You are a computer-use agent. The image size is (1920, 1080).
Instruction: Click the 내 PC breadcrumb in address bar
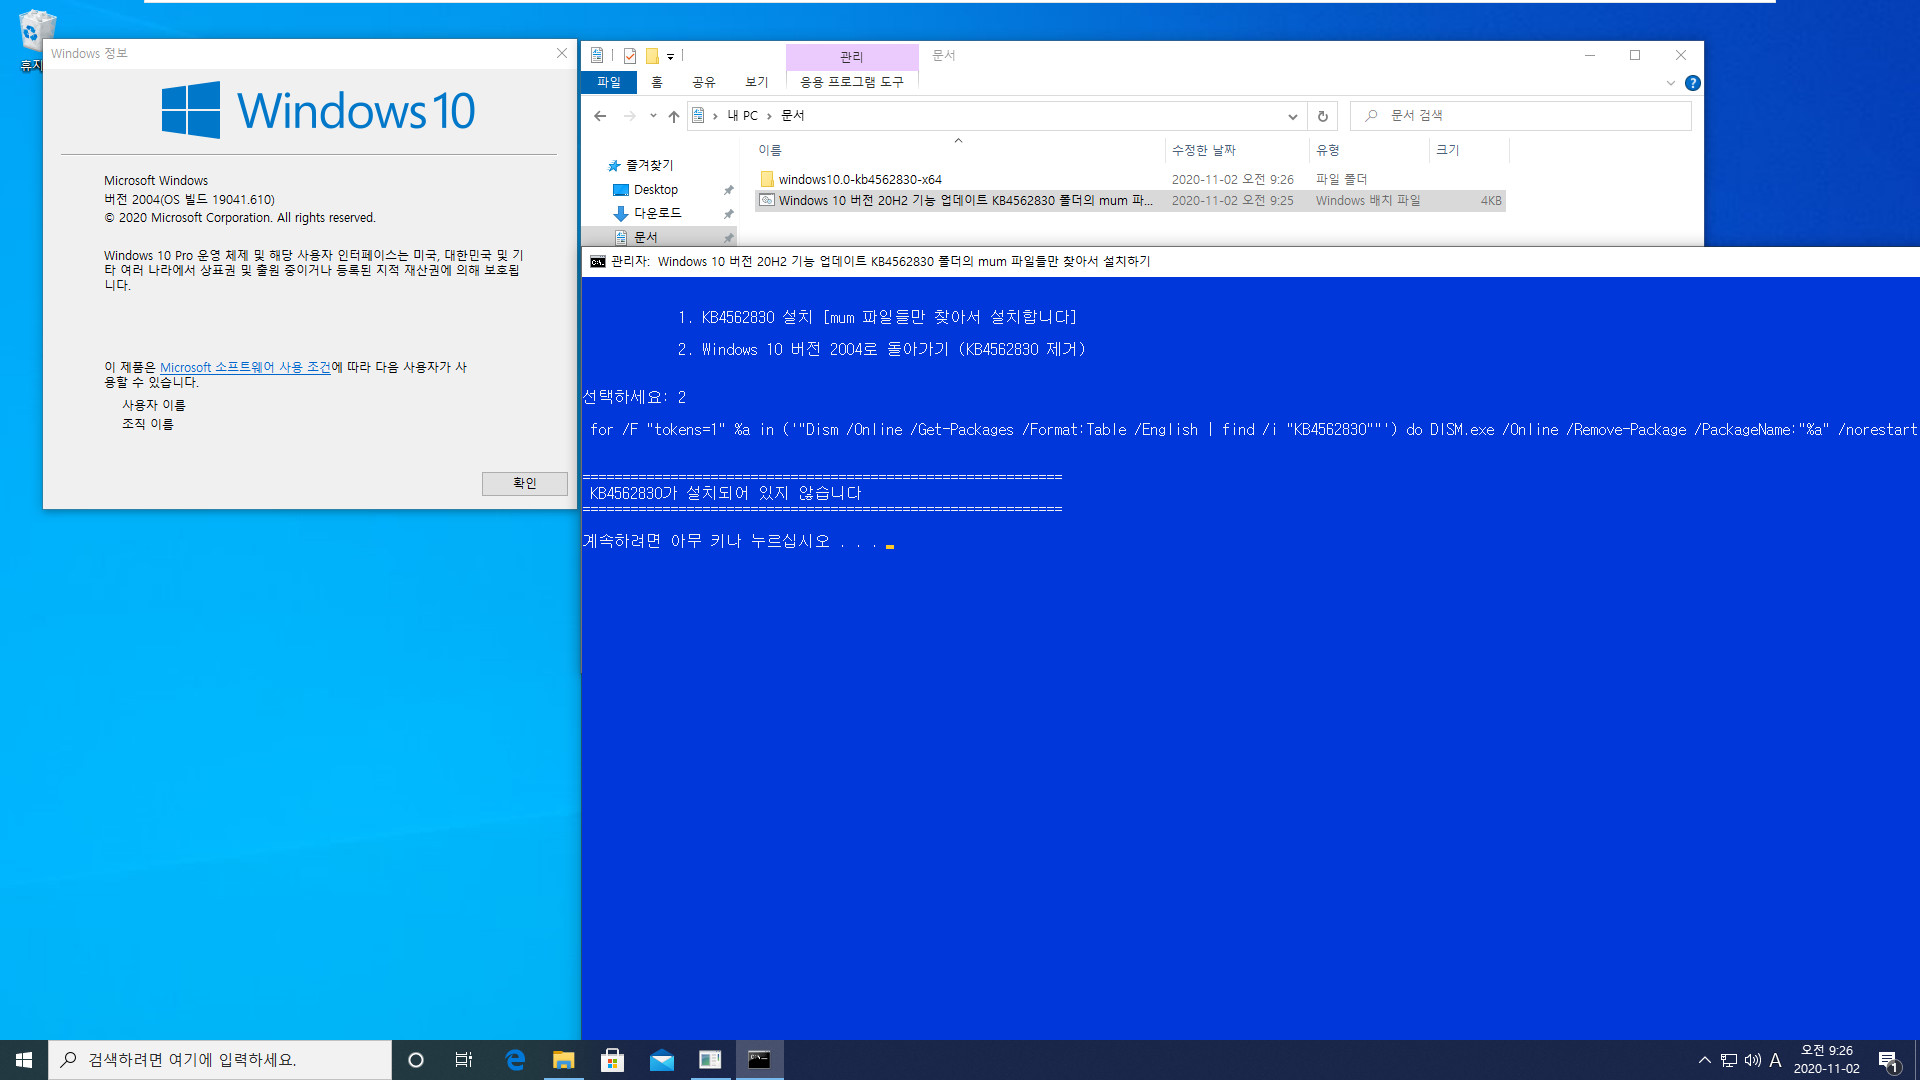tap(742, 116)
